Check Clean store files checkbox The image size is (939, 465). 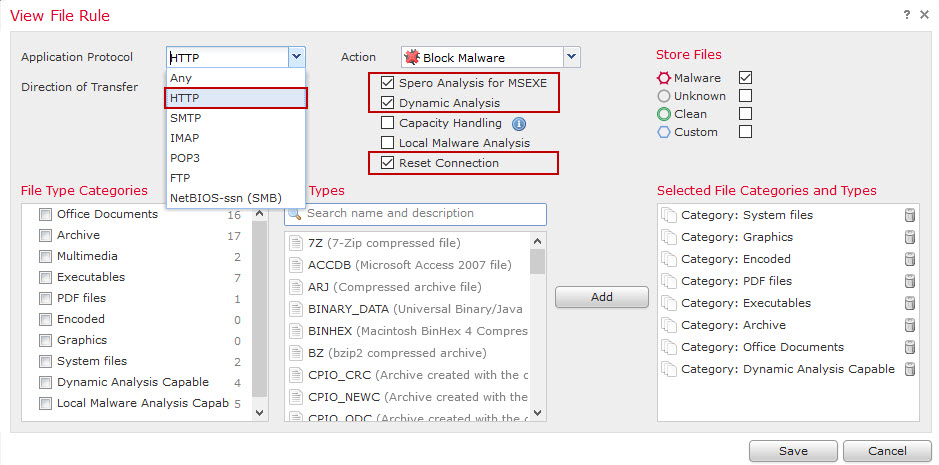[746, 114]
